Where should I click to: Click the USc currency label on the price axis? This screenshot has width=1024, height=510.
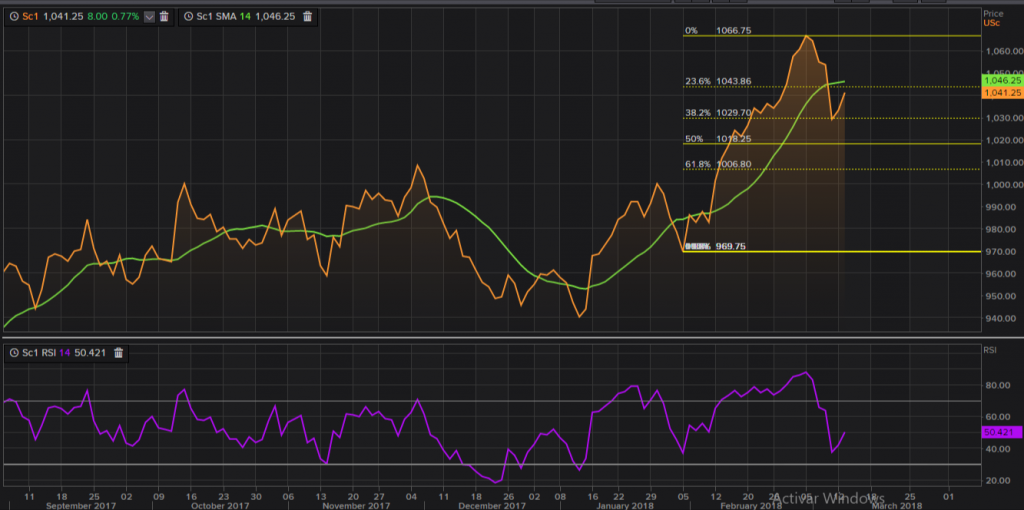(x=992, y=23)
